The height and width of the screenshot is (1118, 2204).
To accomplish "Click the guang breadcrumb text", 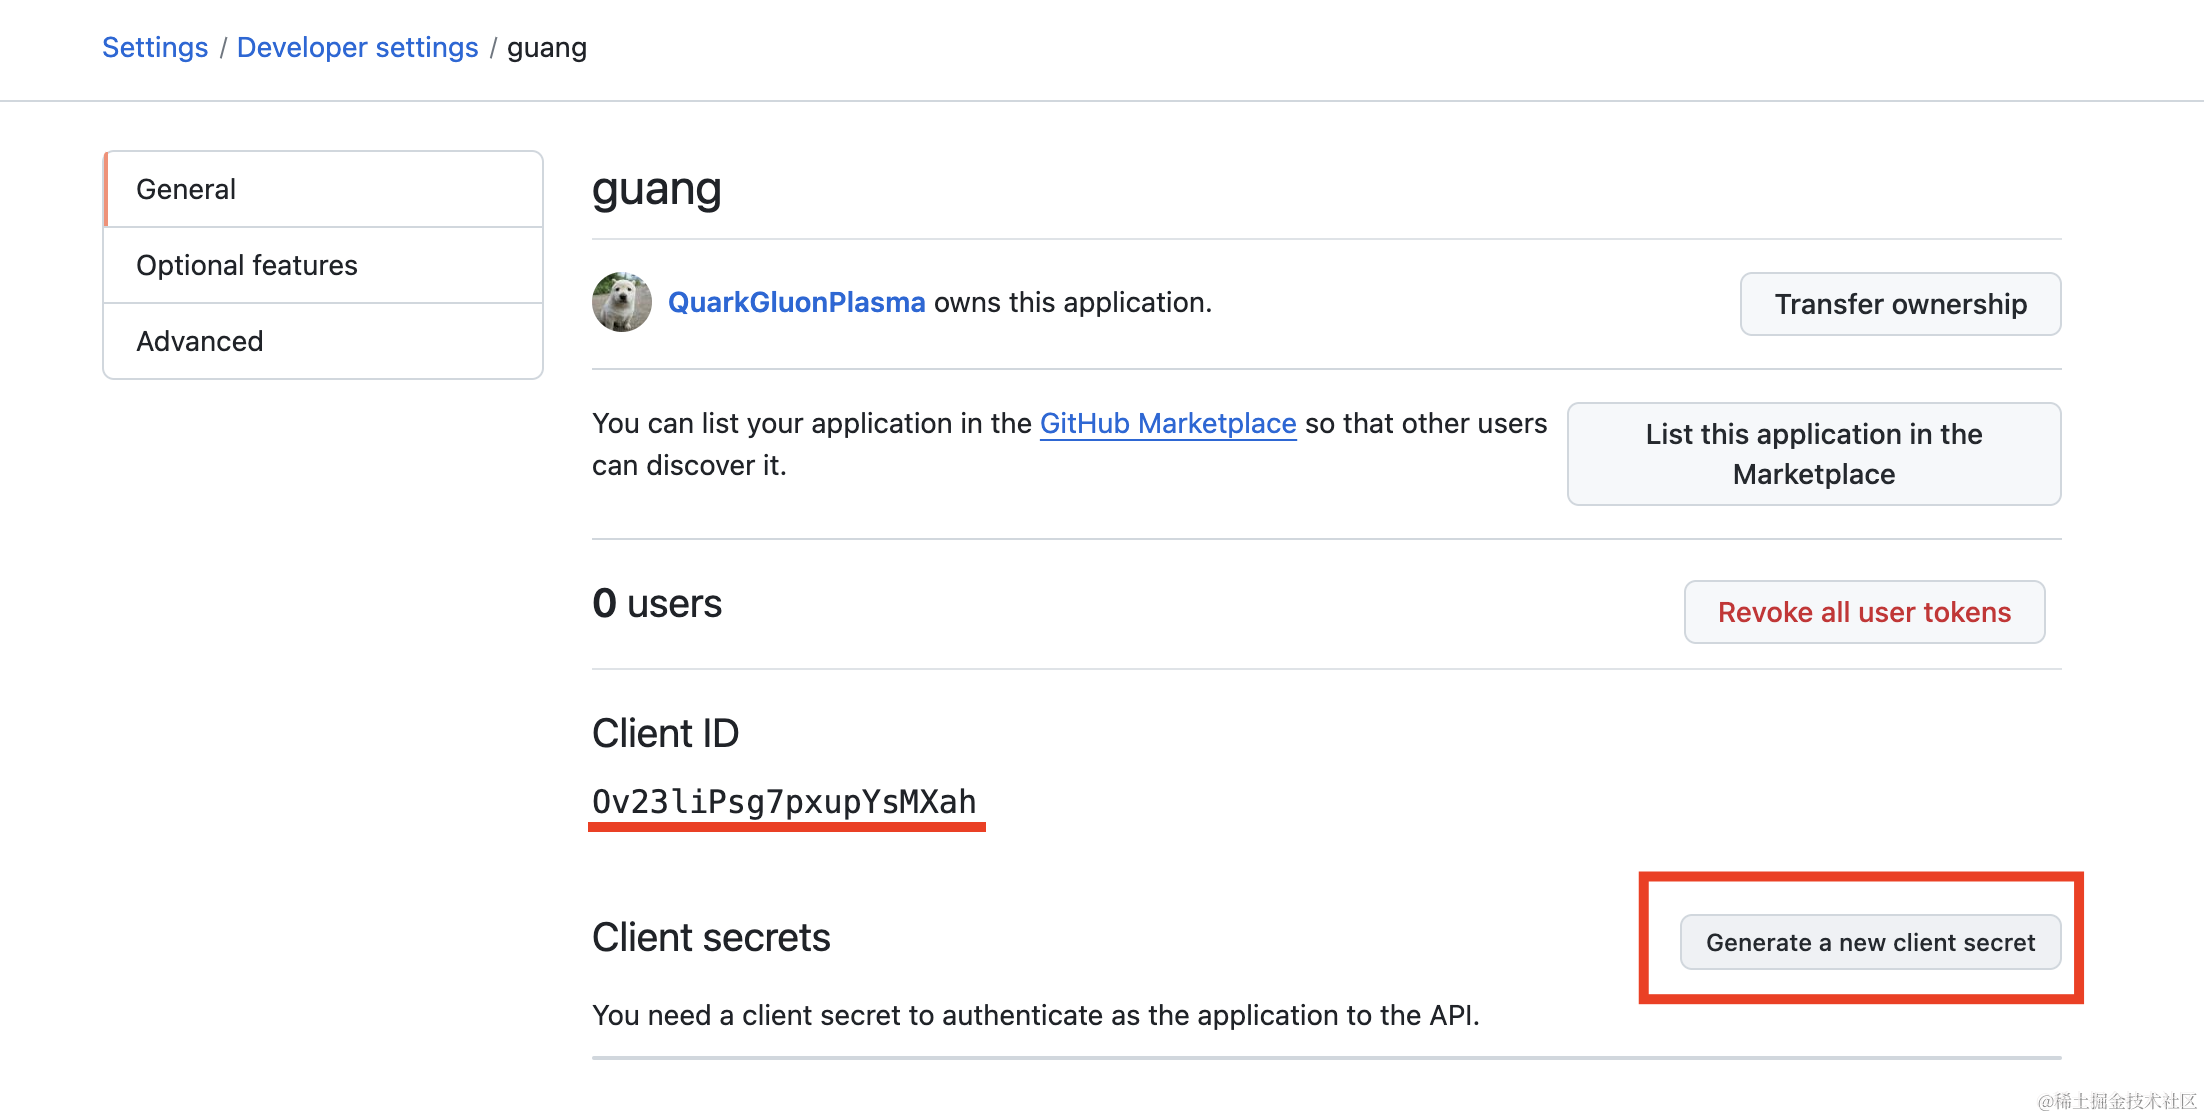I will pos(546,48).
